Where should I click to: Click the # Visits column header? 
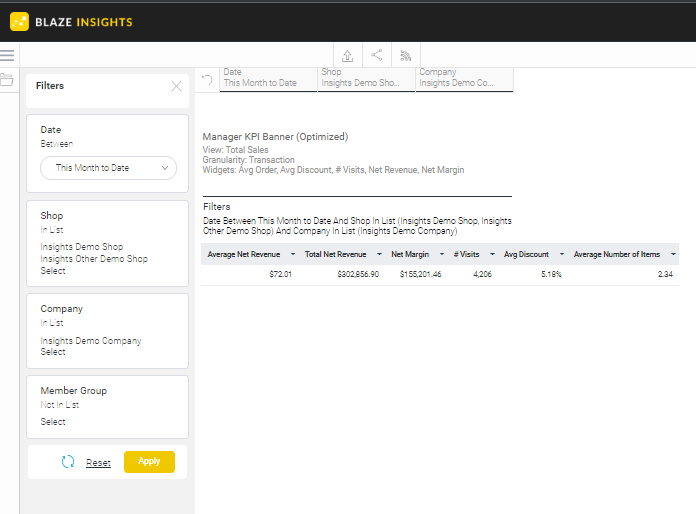[x=467, y=254]
